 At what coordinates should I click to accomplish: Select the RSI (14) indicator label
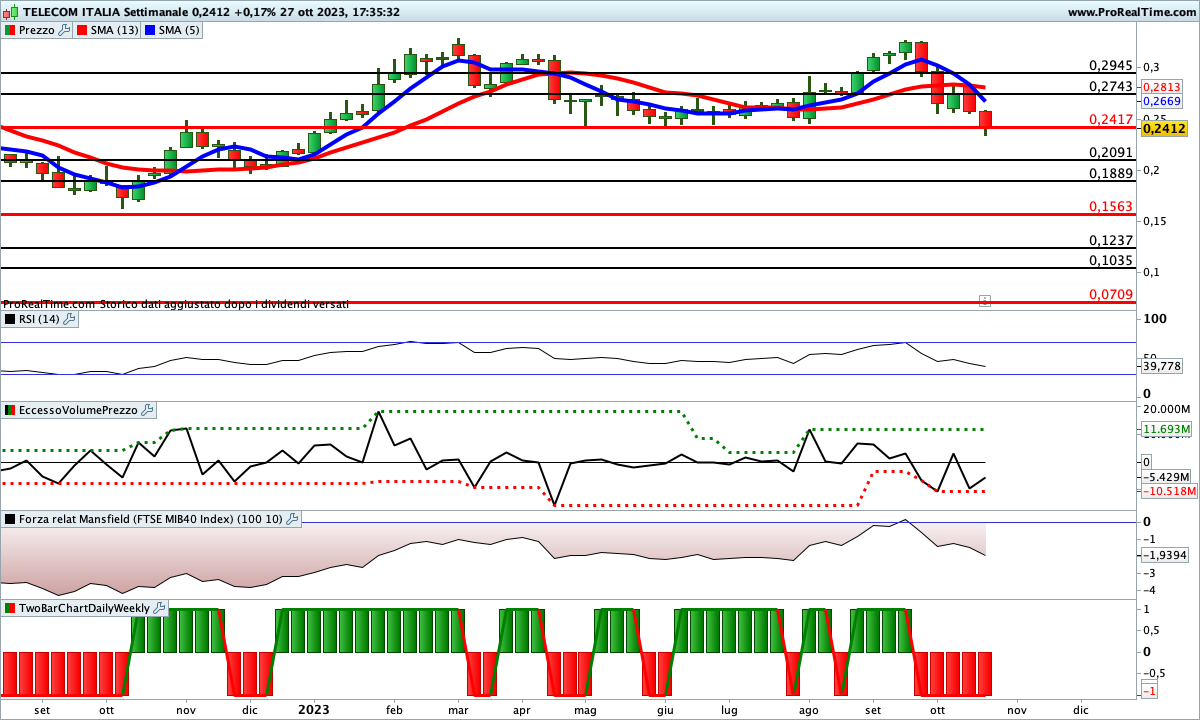tap(40, 319)
